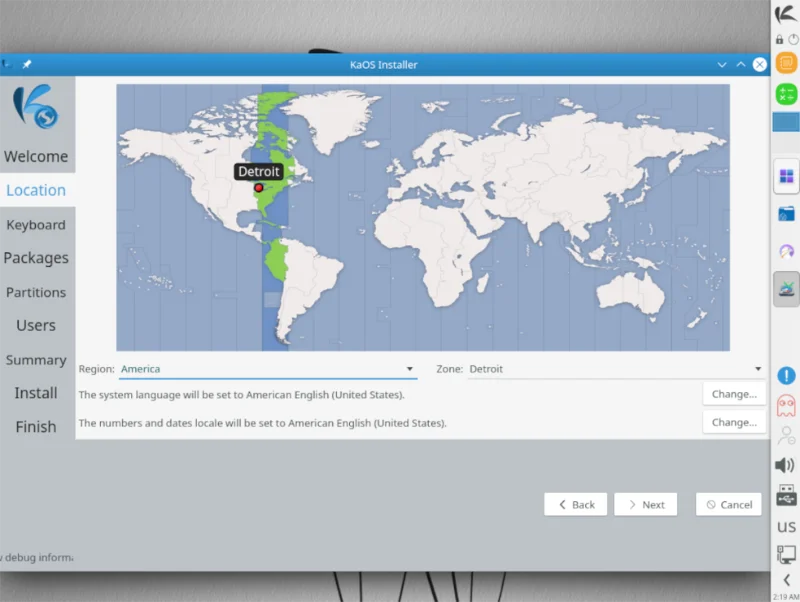The width and height of the screenshot is (800, 602).
Task: Open the wired network monitor icon
Action: pyautogui.click(x=786, y=554)
